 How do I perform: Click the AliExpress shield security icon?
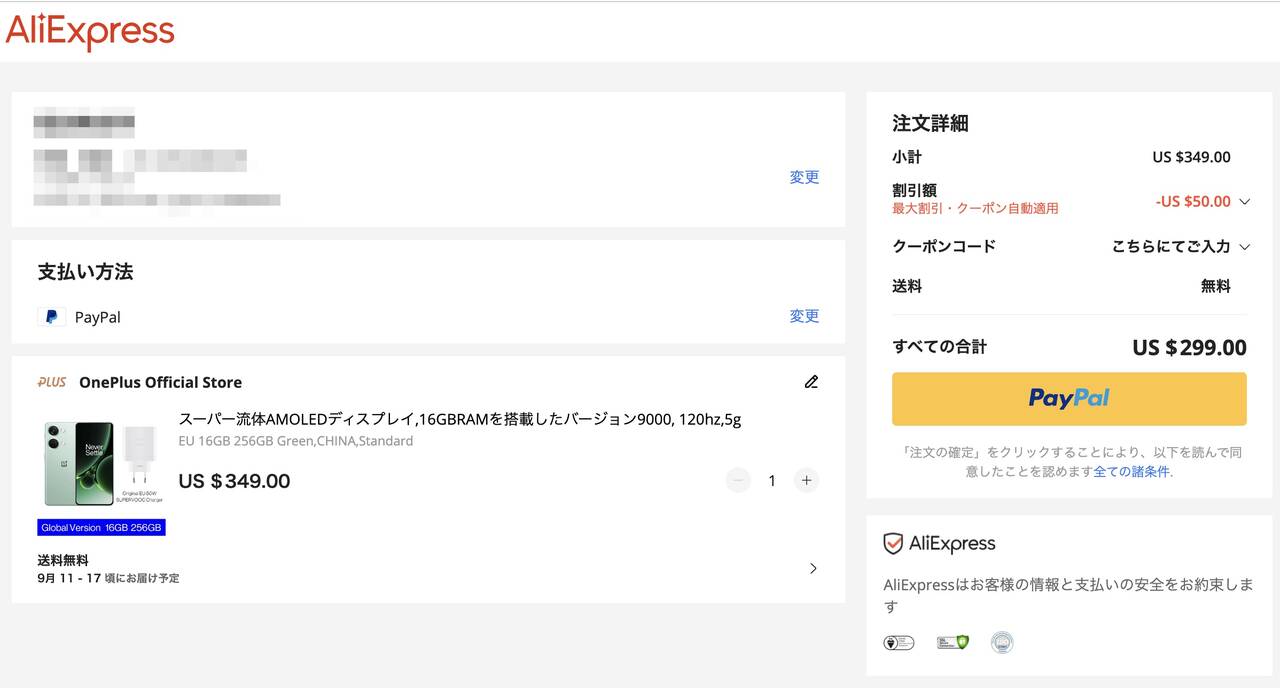(x=893, y=544)
